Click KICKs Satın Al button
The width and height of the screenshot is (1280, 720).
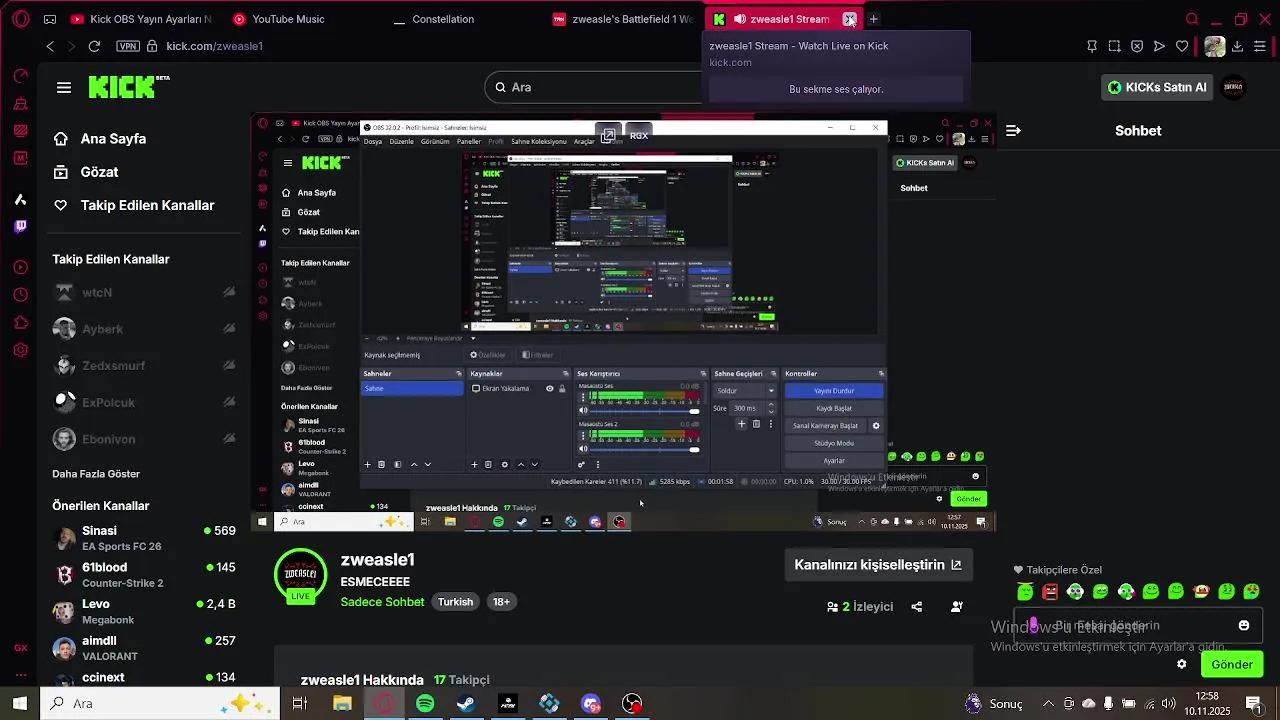pos(1156,87)
